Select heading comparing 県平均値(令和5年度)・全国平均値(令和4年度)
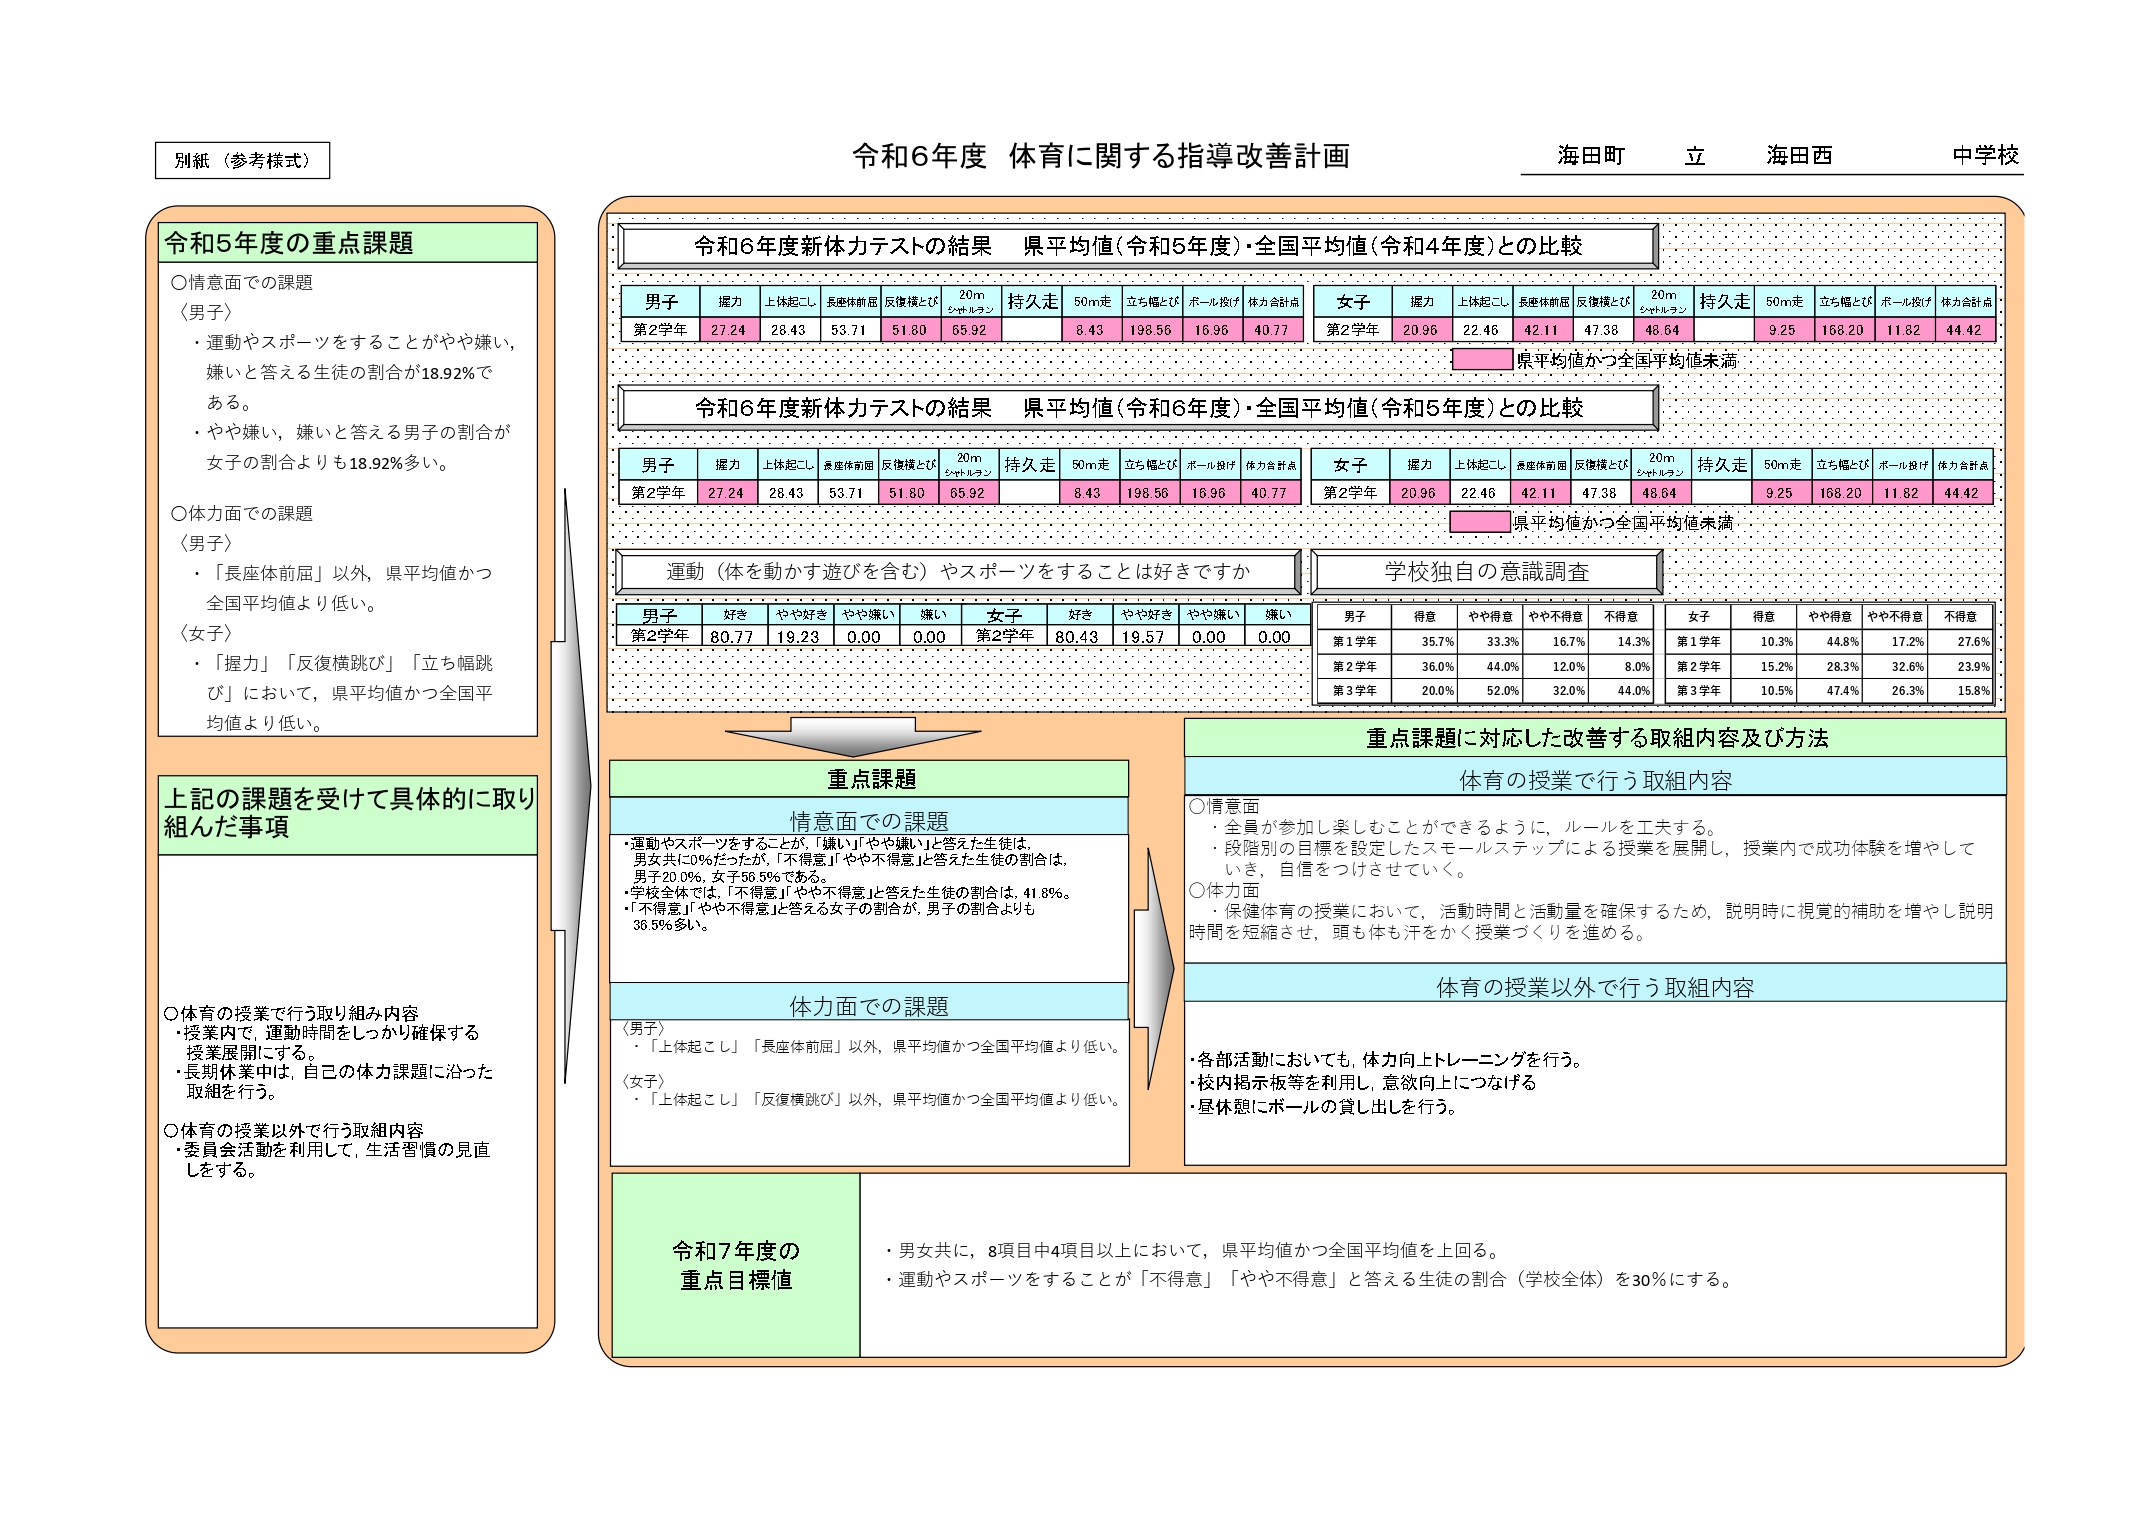The width and height of the screenshot is (2150, 1518). [1138, 246]
